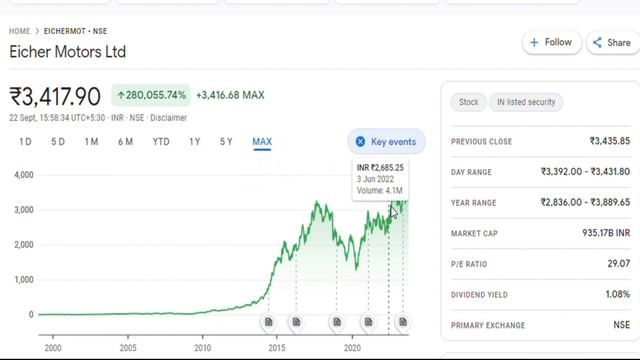Toggle the Key events chip
Screen dimensions: 640x360
(386, 142)
